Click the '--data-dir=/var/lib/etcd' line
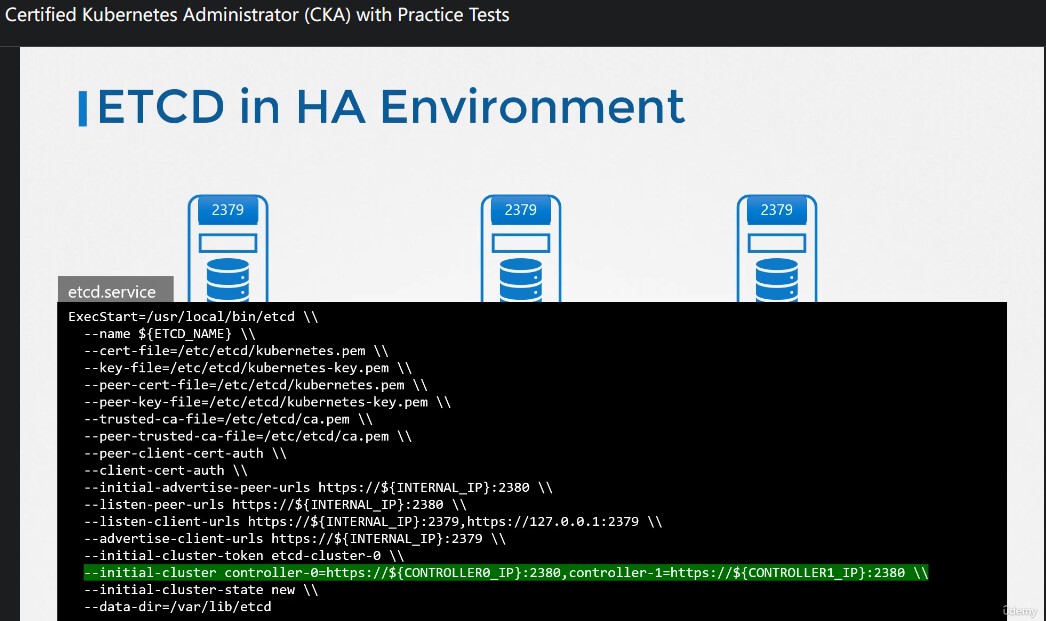This screenshot has height=621, width=1046. [177, 607]
